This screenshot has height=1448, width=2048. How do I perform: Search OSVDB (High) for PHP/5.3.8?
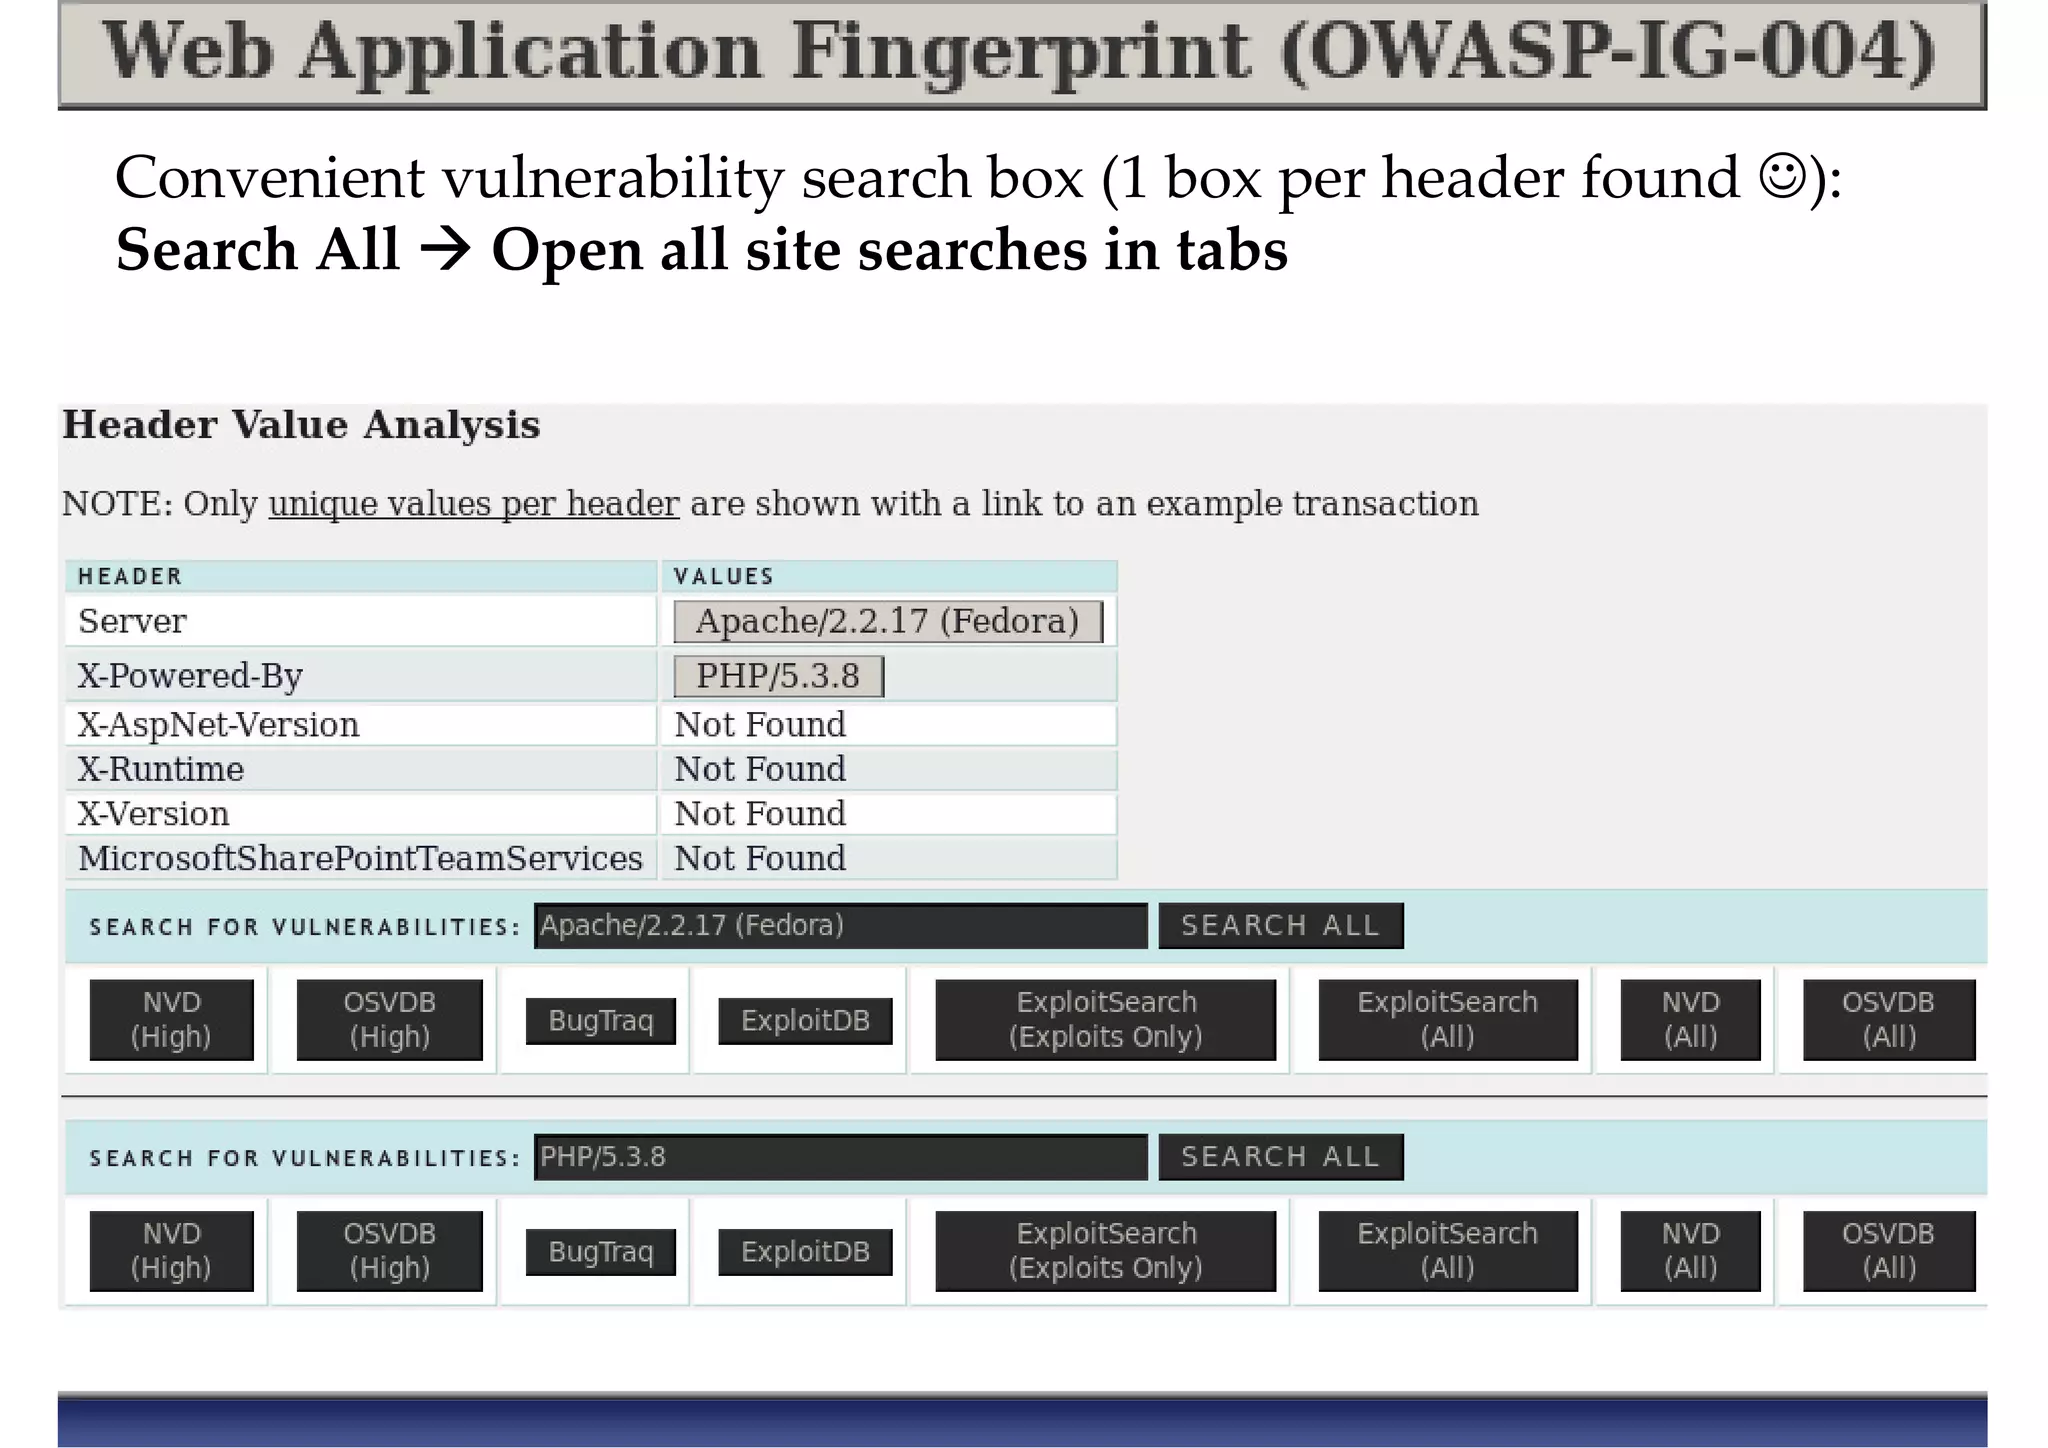[x=389, y=1251]
